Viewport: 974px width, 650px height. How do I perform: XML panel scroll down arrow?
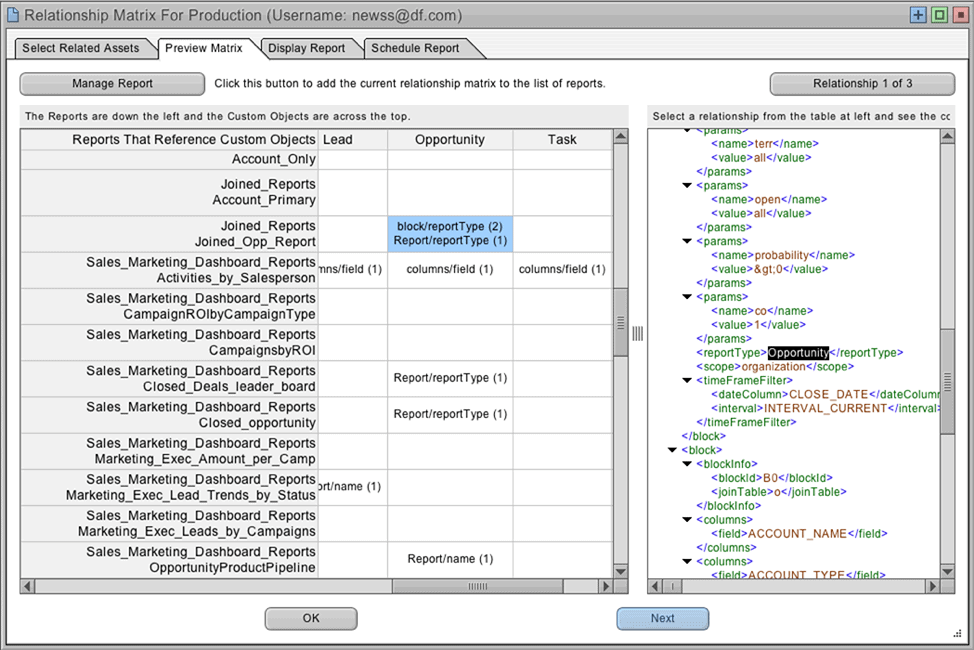click(x=947, y=570)
